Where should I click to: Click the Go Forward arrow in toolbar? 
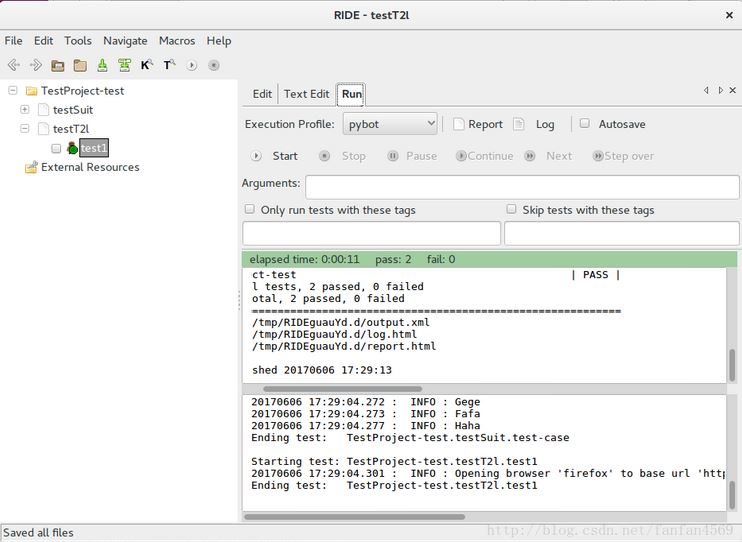point(36,65)
